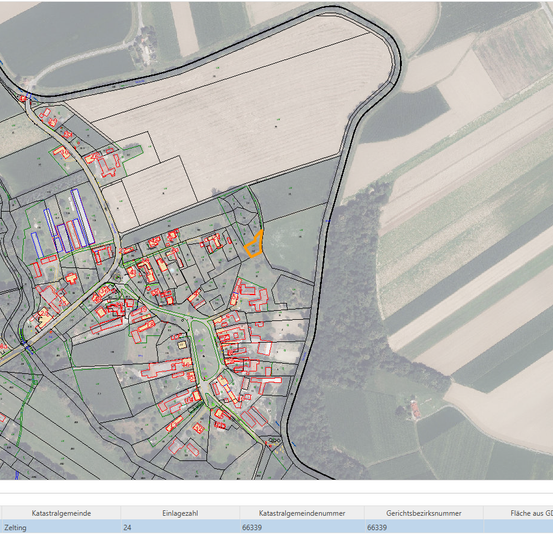Viewport: 553px width, 553px height.
Task: Select the Einlagezahl cell with value 24
Action: (x=180, y=527)
